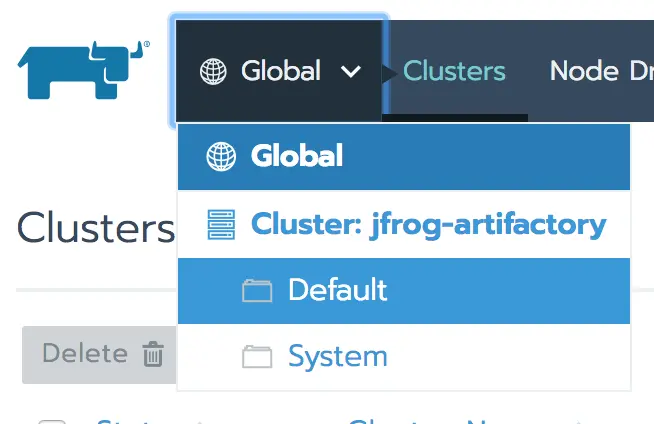Click the folder icon next to System

(x=257, y=357)
